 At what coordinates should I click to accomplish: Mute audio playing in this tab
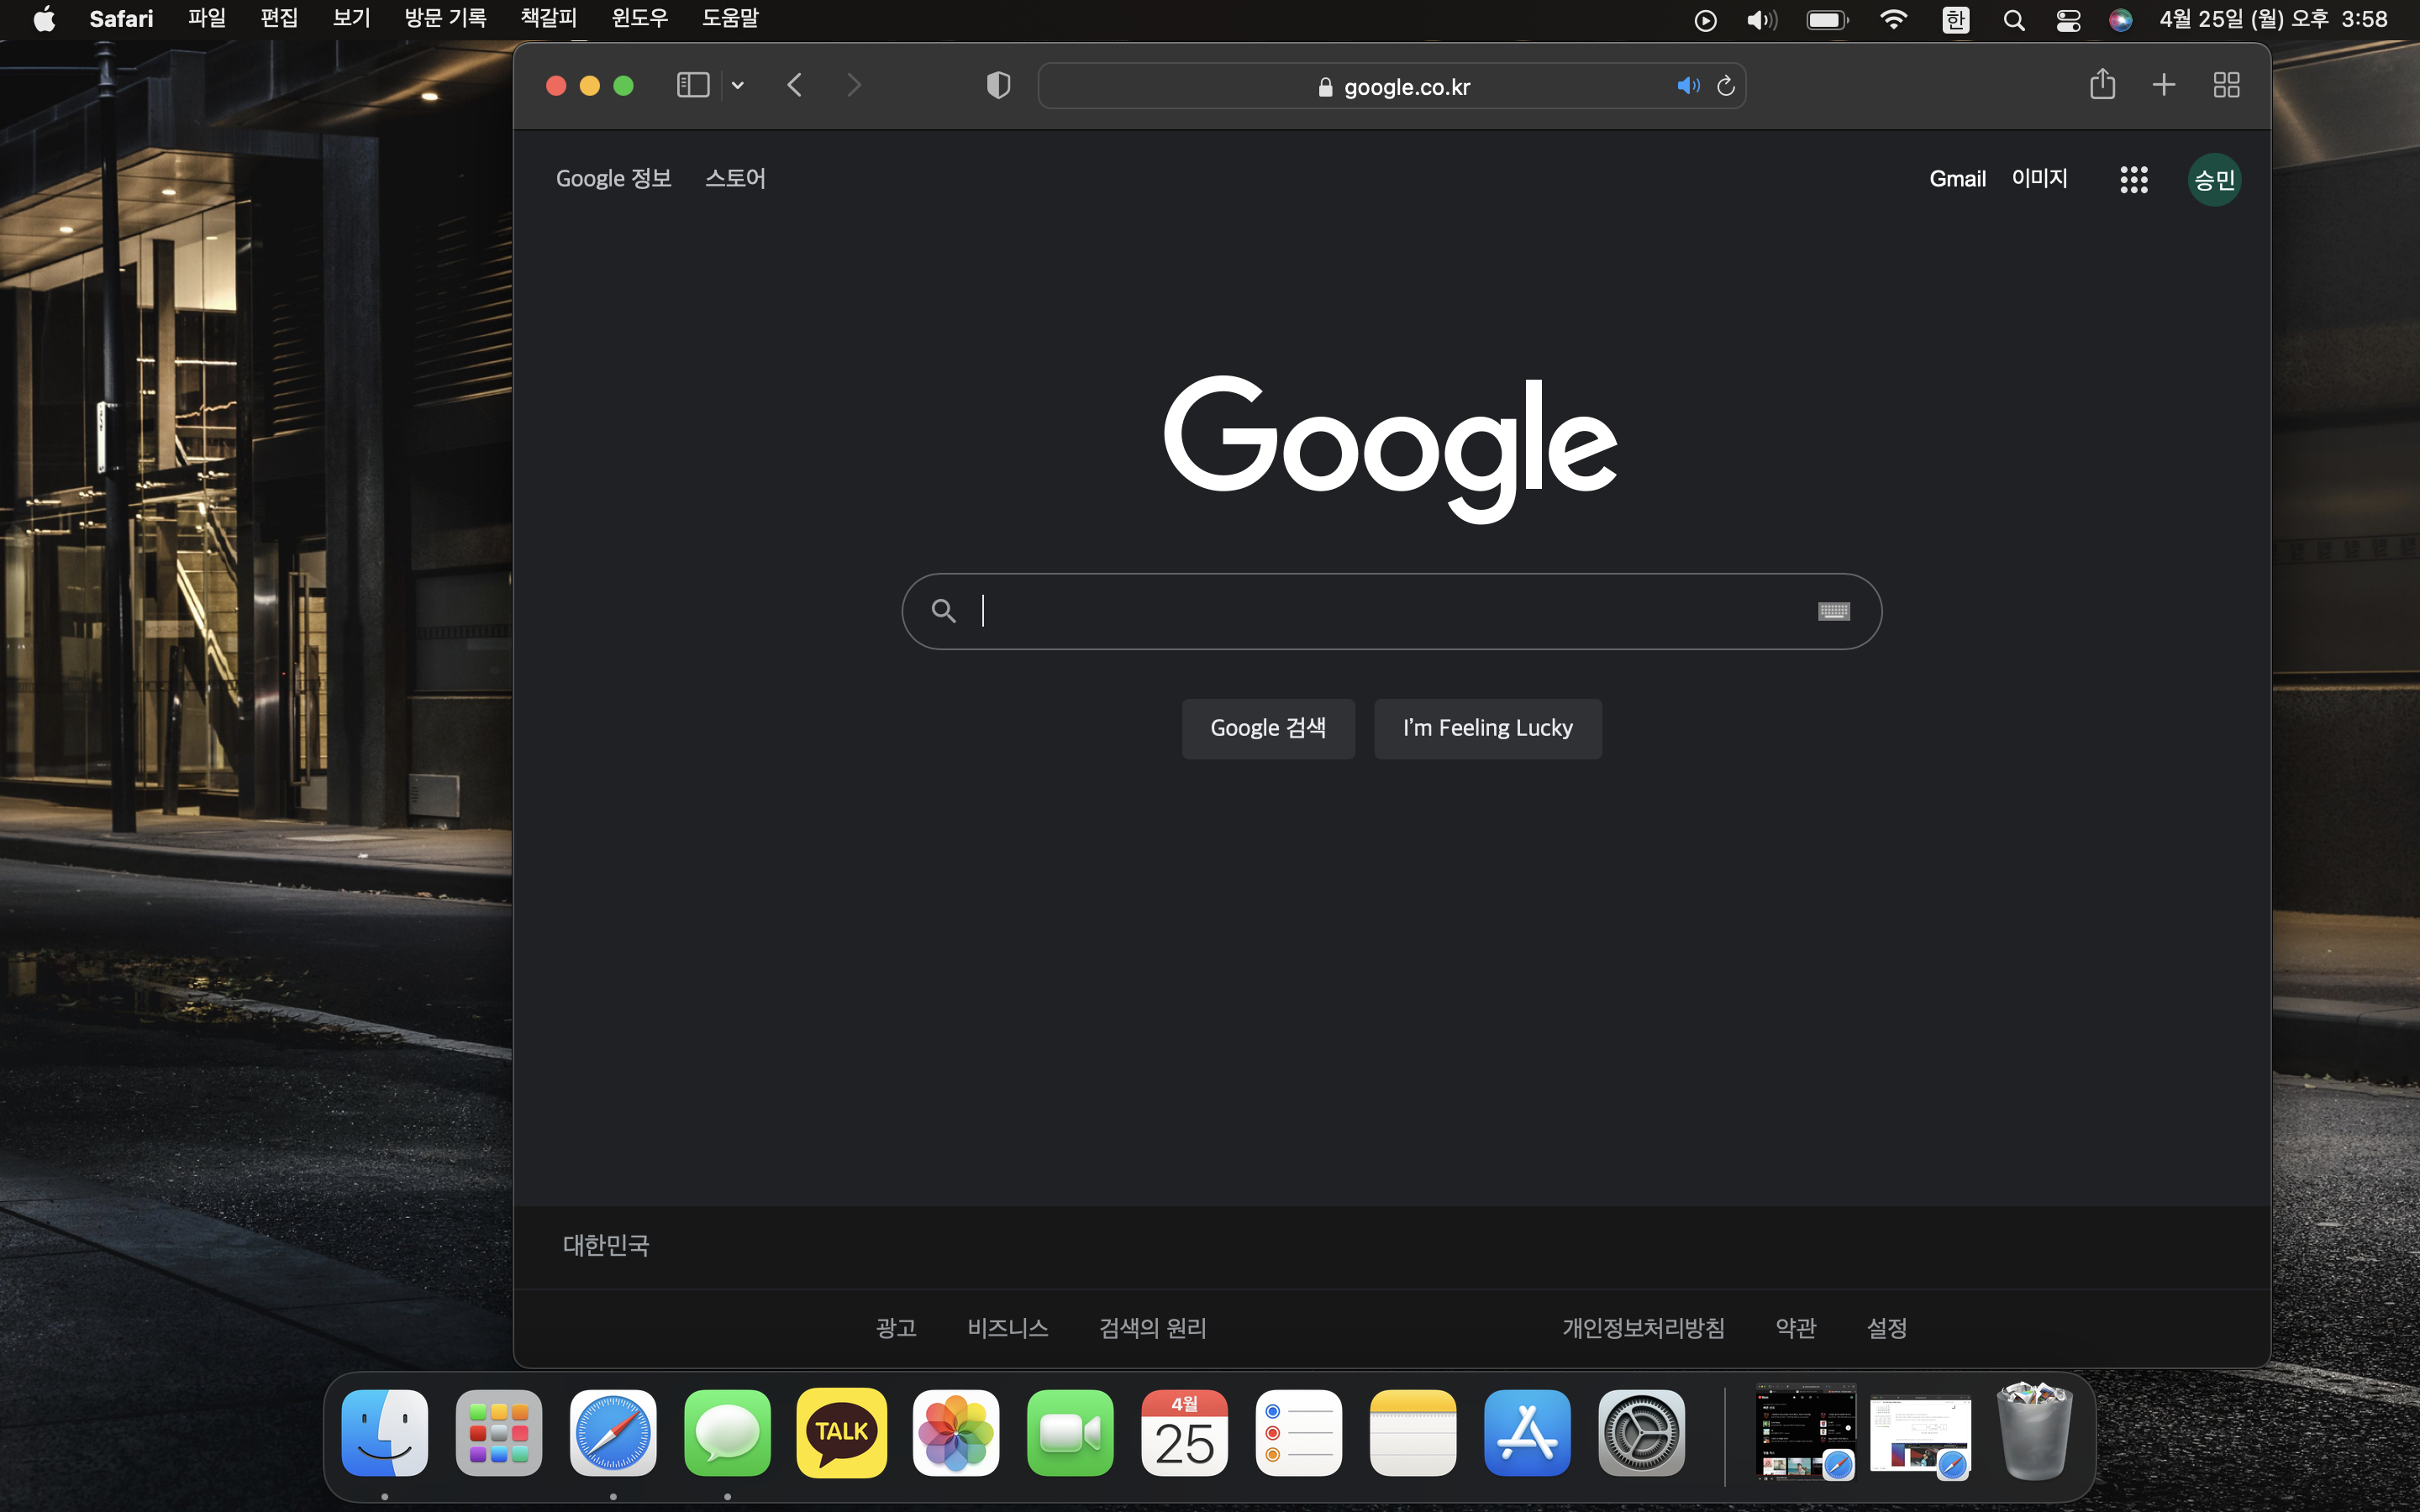(x=1688, y=86)
